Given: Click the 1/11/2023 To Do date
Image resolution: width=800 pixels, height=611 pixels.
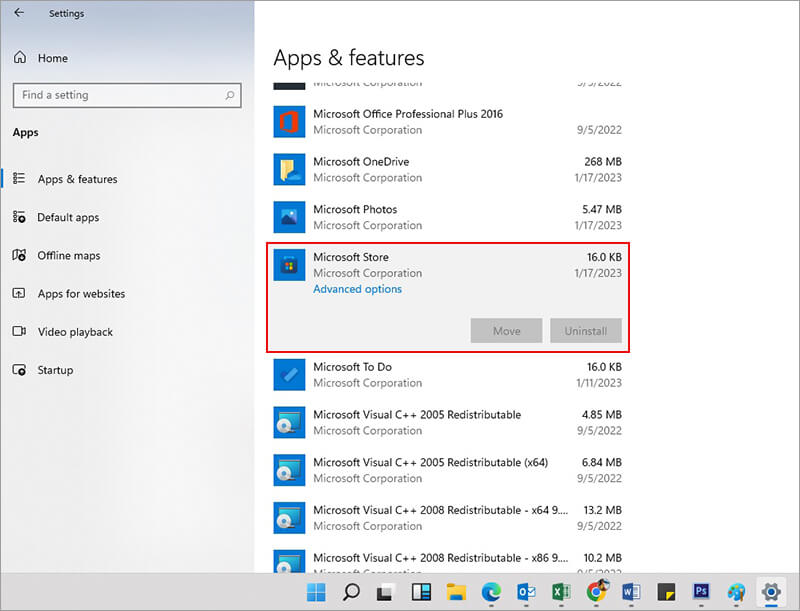Looking at the screenshot, I should (x=599, y=383).
